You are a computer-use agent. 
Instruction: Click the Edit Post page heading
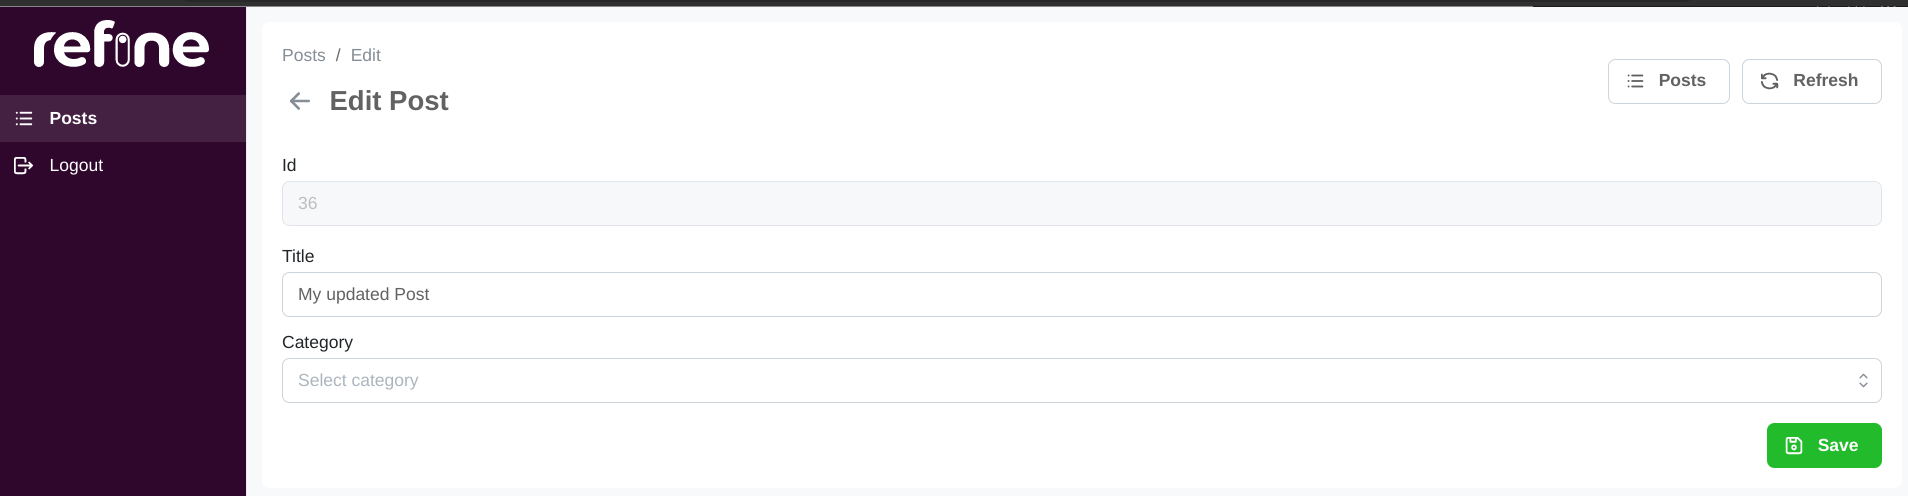[389, 101]
